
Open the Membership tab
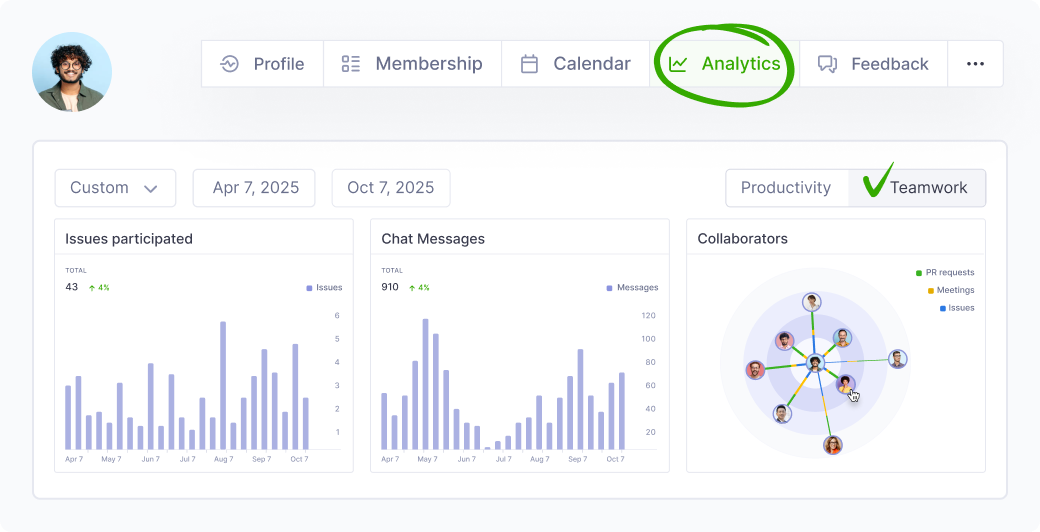click(x=428, y=64)
